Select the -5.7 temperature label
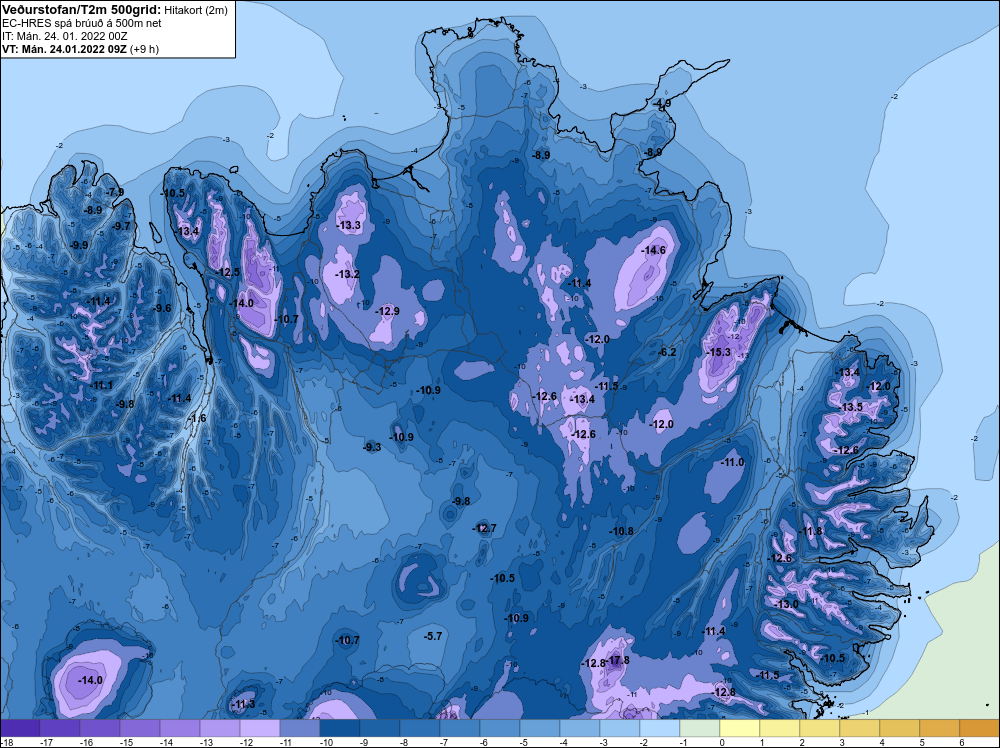 tap(434, 636)
